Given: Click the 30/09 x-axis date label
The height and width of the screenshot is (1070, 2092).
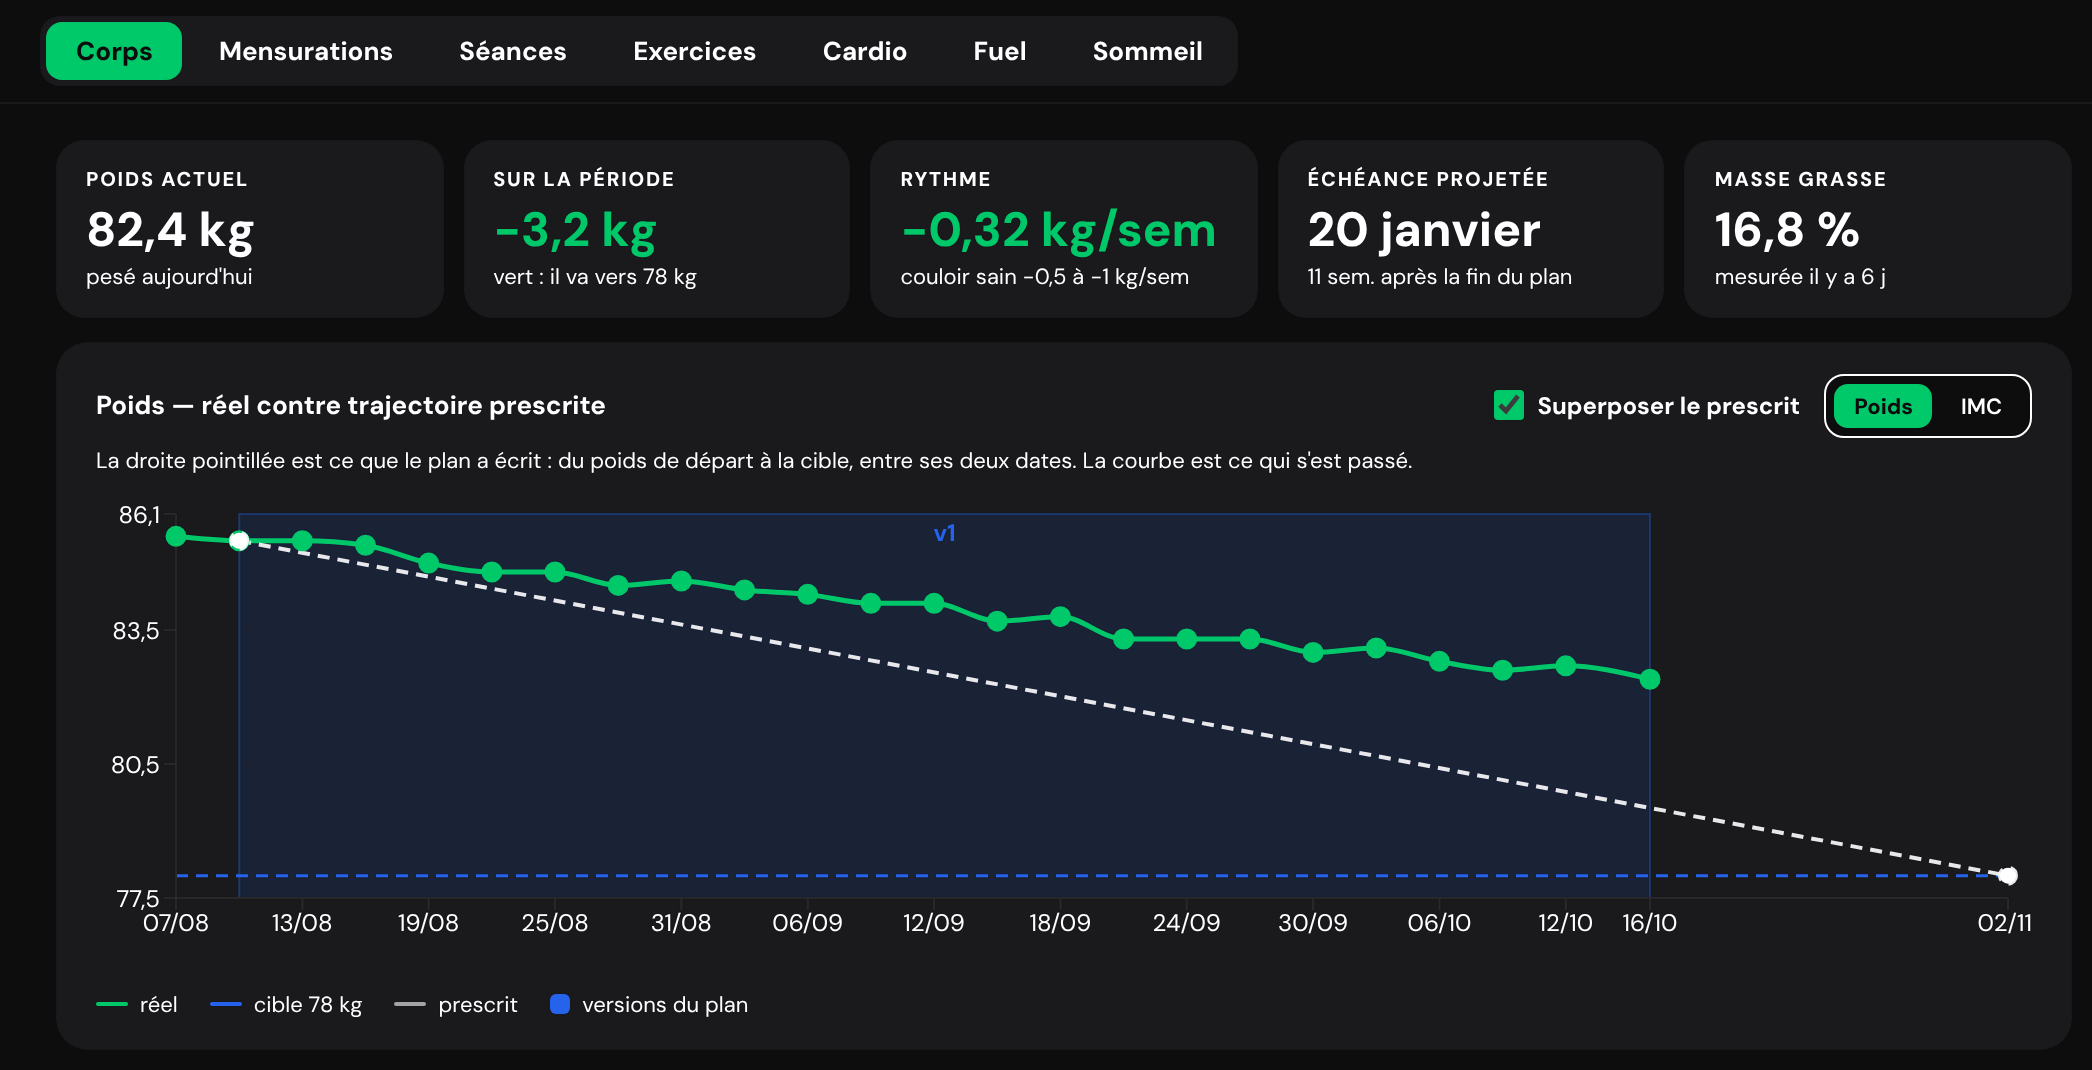Looking at the screenshot, I should pos(1313,922).
